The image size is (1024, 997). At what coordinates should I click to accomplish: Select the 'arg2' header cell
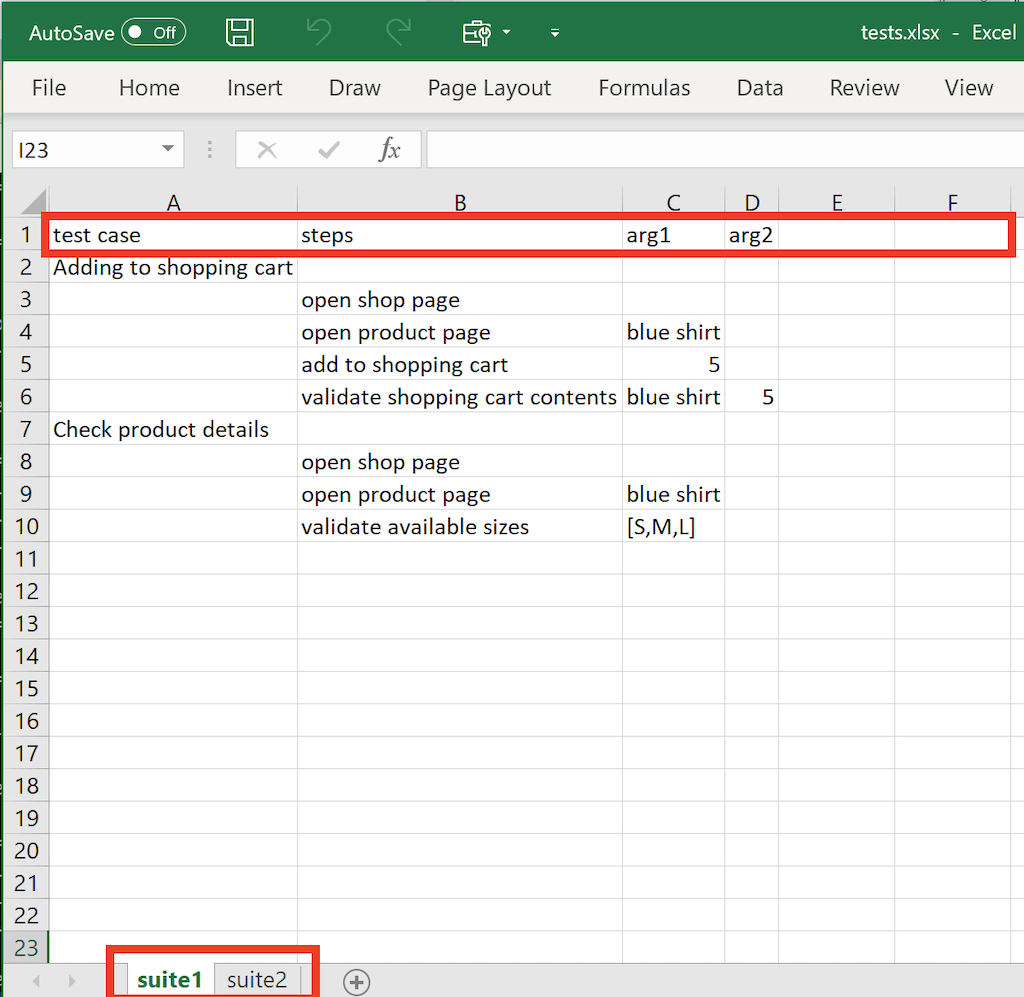tap(752, 234)
